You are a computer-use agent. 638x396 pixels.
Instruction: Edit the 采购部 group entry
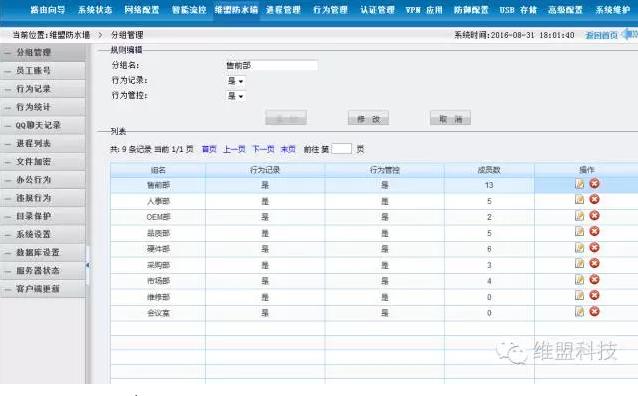579,263
